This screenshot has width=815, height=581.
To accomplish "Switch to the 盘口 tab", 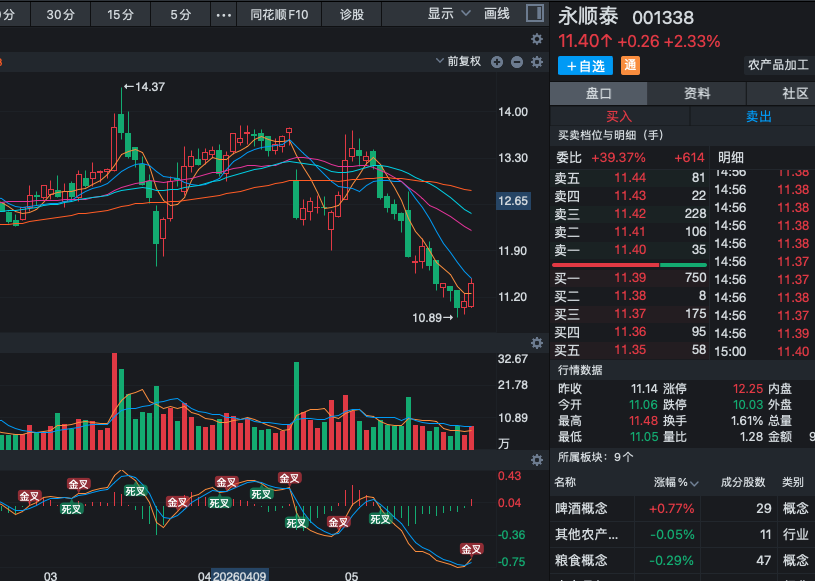I will pyautogui.click(x=598, y=94).
